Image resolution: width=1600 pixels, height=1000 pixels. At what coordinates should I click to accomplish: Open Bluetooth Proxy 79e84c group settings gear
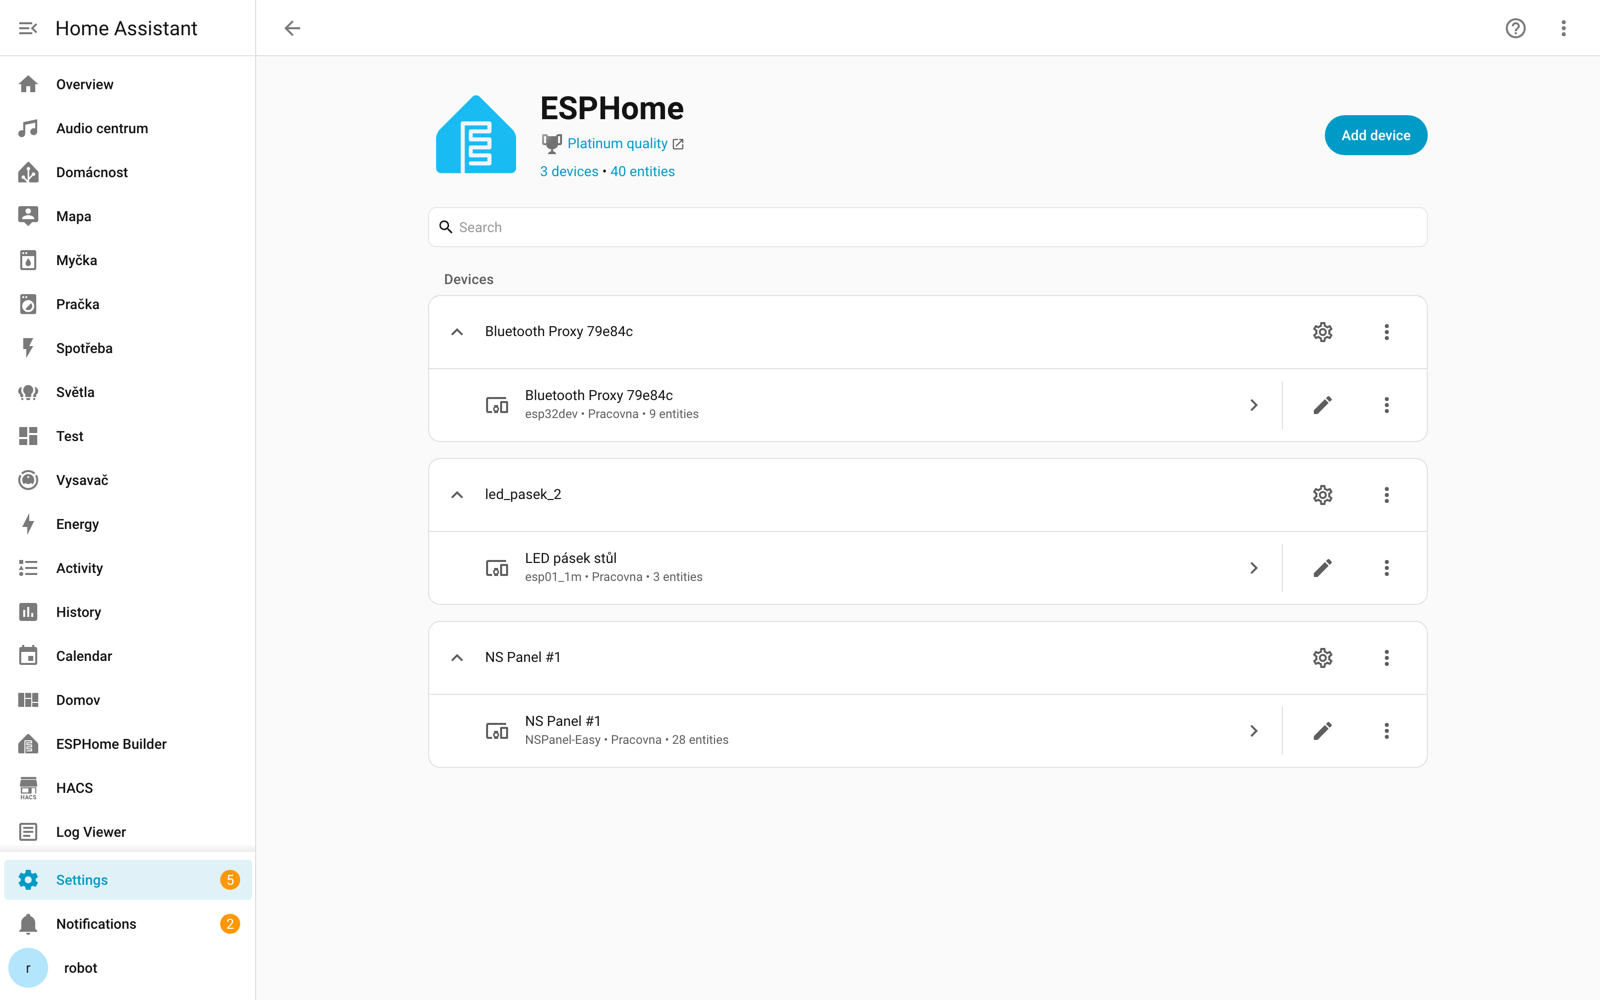pyautogui.click(x=1323, y=332)
